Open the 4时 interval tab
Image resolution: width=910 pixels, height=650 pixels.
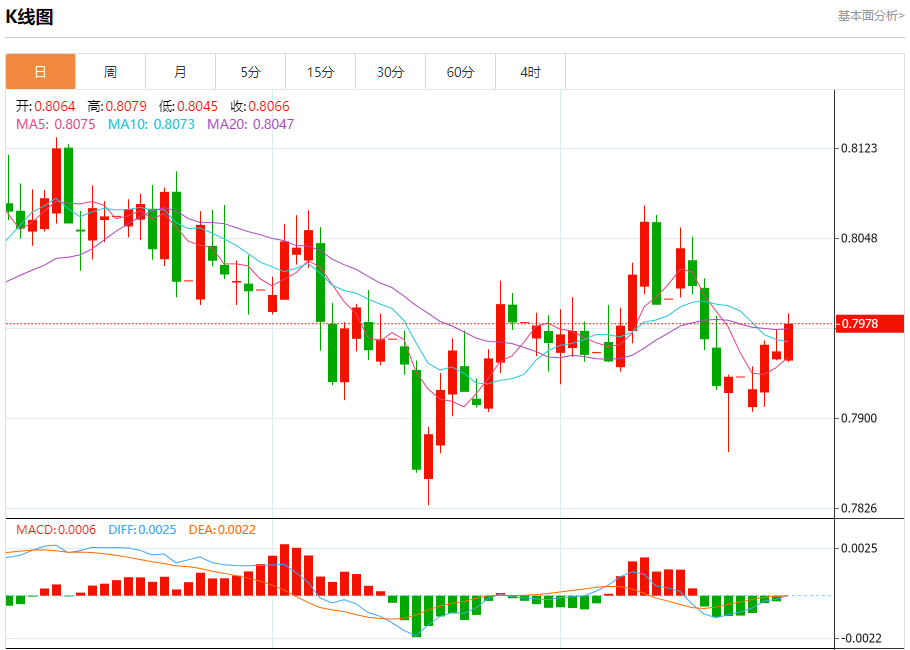coord(530,72)
